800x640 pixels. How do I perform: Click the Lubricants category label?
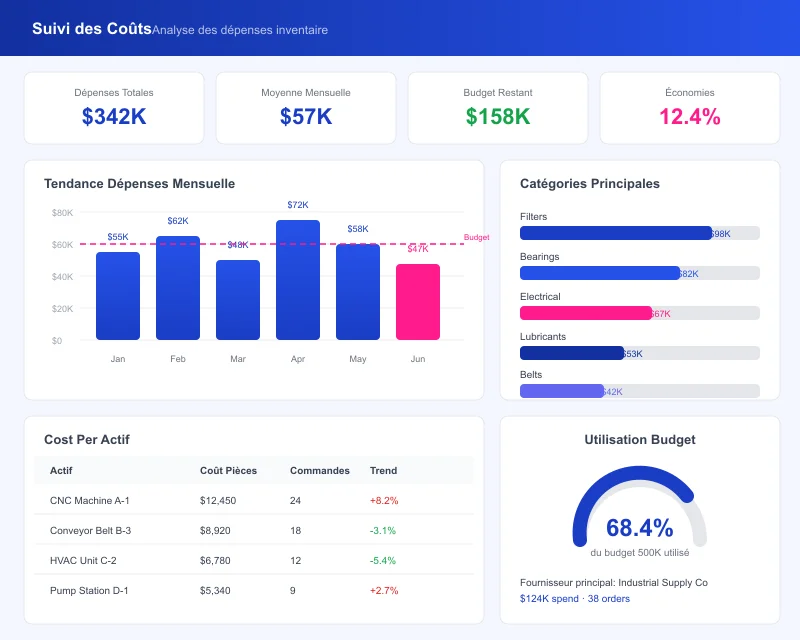click(x=542, y=337)
